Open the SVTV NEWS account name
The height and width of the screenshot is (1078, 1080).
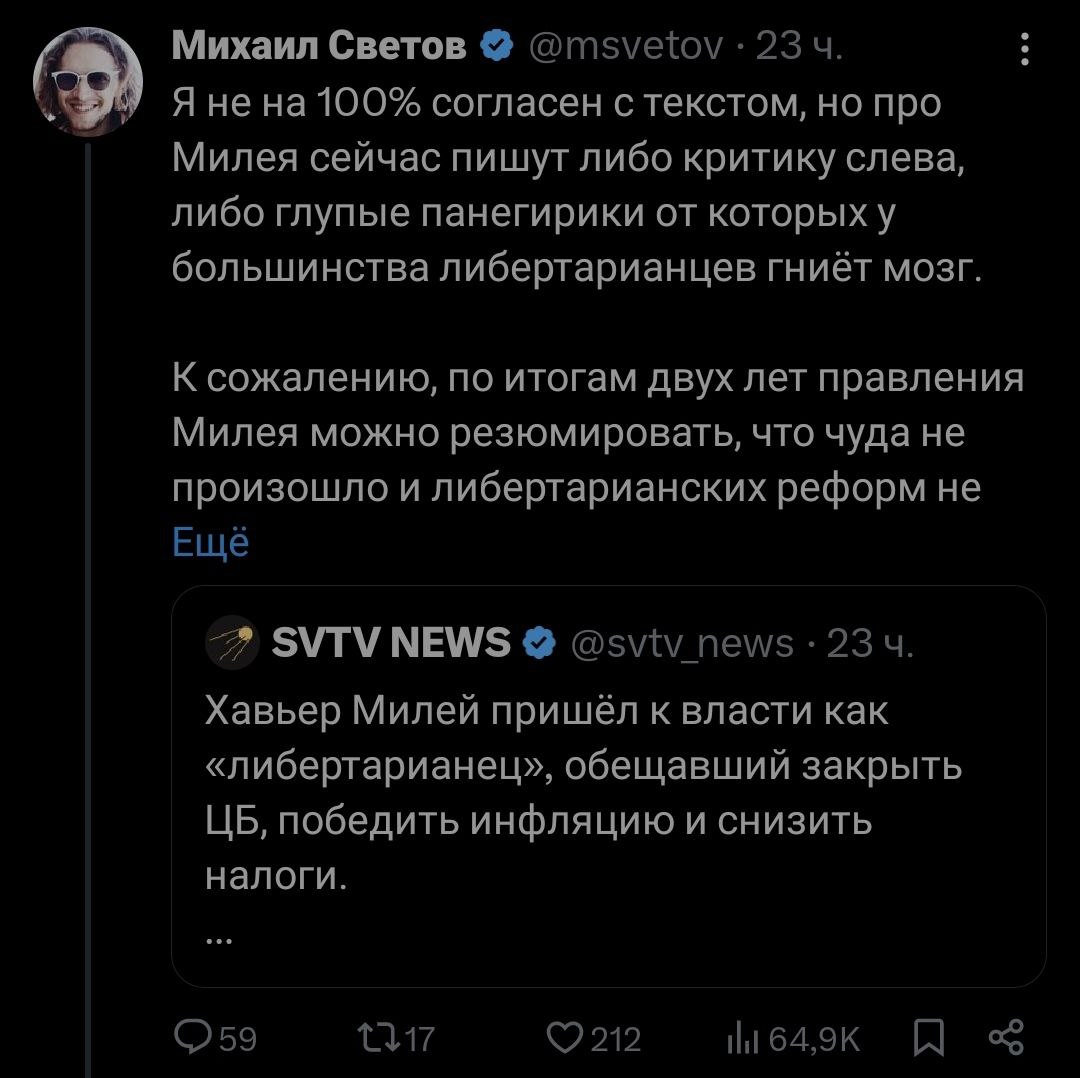point(391,644)
